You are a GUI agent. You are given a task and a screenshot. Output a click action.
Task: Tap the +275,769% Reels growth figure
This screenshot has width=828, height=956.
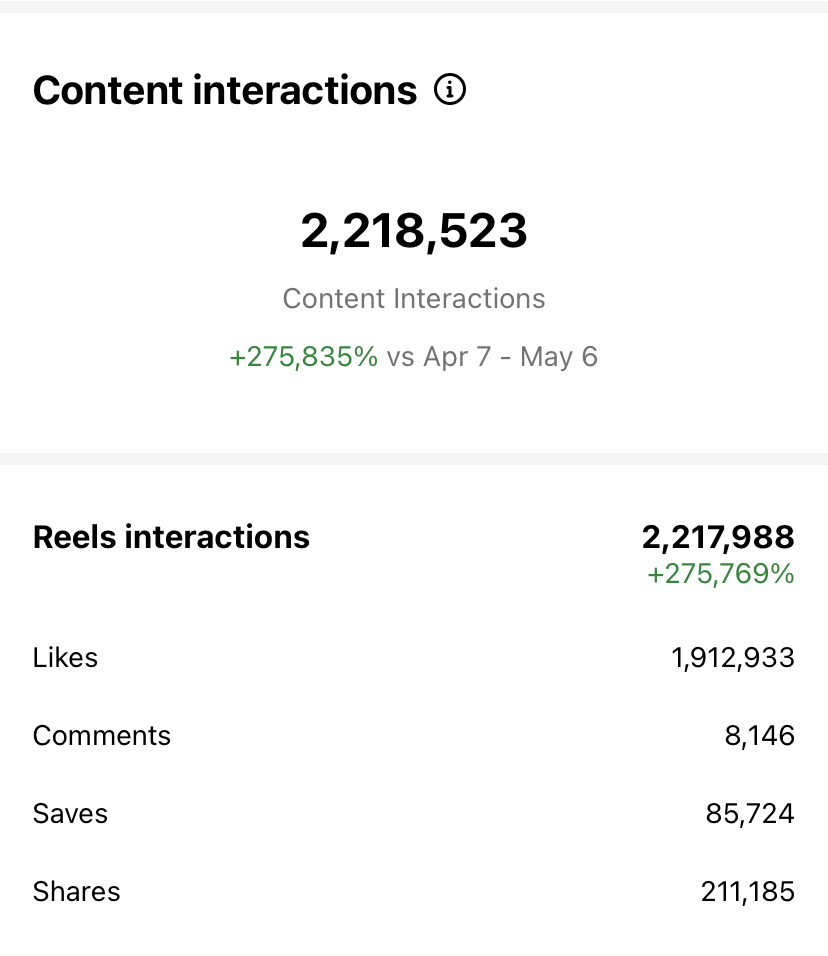point(721,574)
